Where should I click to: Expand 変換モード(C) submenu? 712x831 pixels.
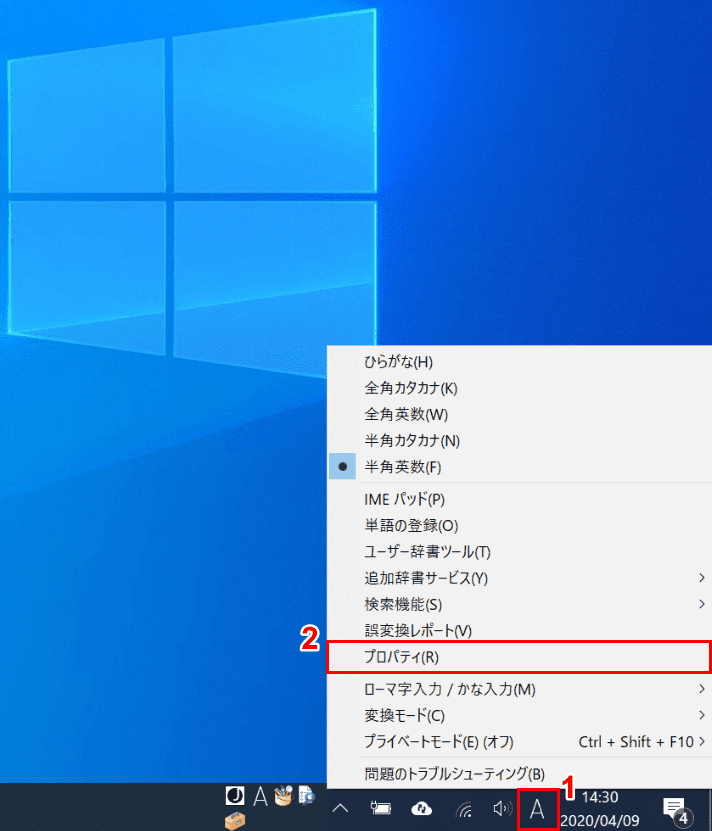coord(519,715)
